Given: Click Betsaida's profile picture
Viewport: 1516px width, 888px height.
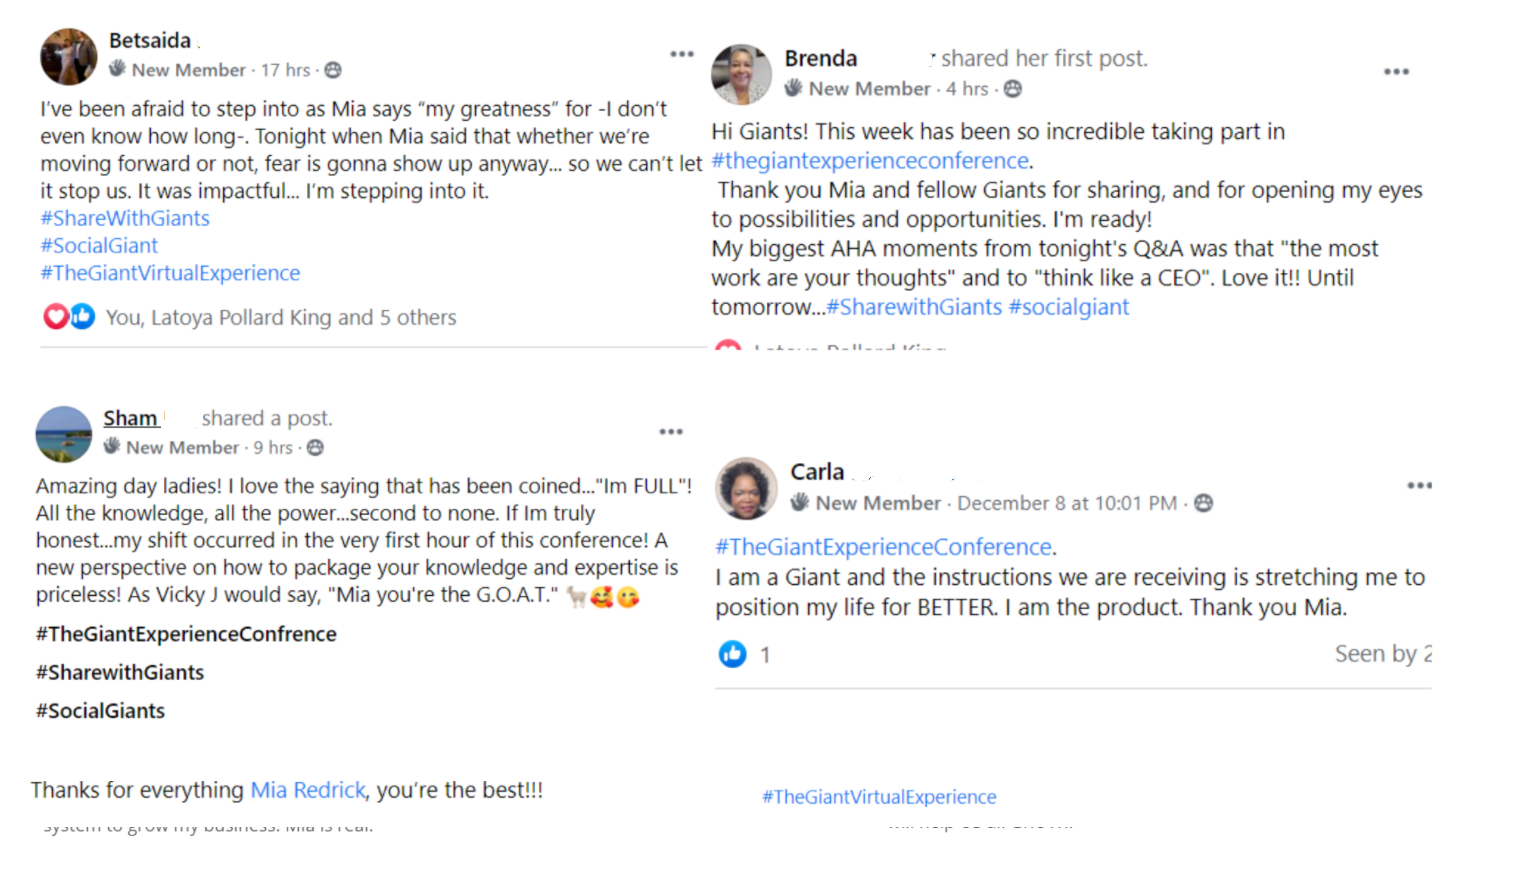Looking at the screenshot, I should 68,57.
